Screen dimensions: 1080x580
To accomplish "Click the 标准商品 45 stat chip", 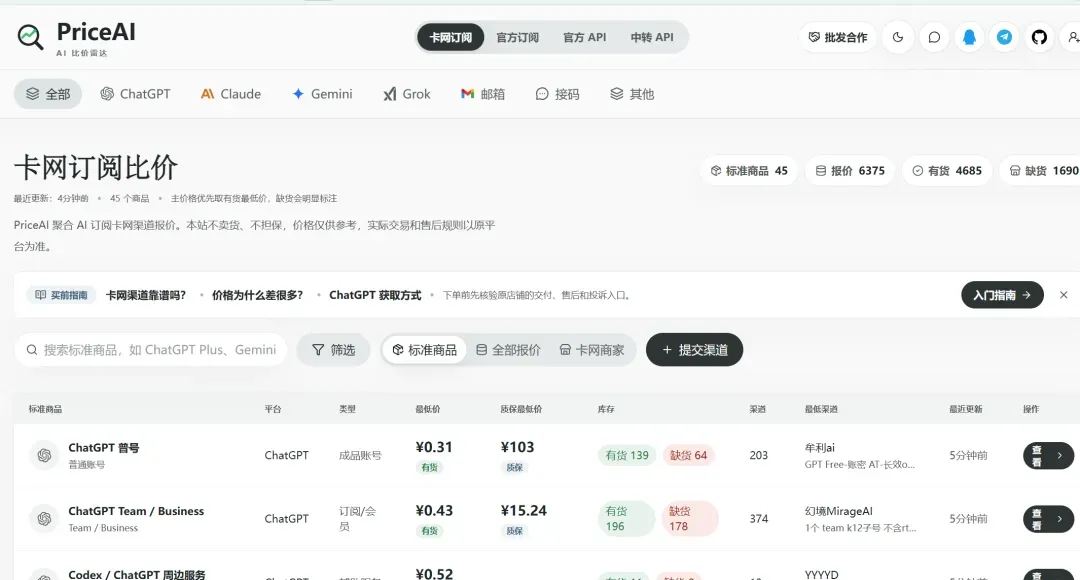I will (x=749, y=171).
